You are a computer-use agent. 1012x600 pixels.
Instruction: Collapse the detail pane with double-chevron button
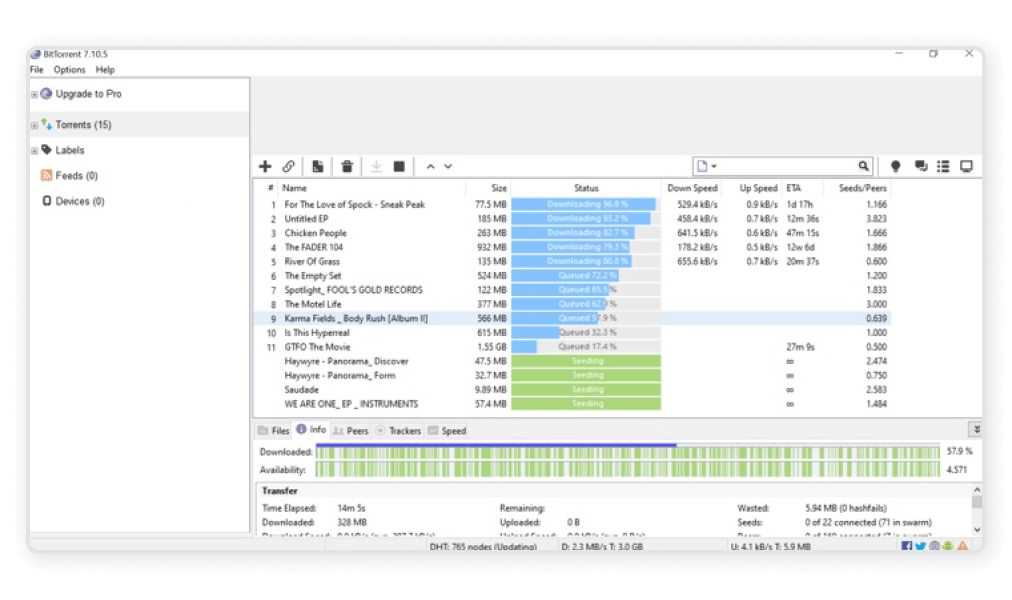(x=977, y=429)
